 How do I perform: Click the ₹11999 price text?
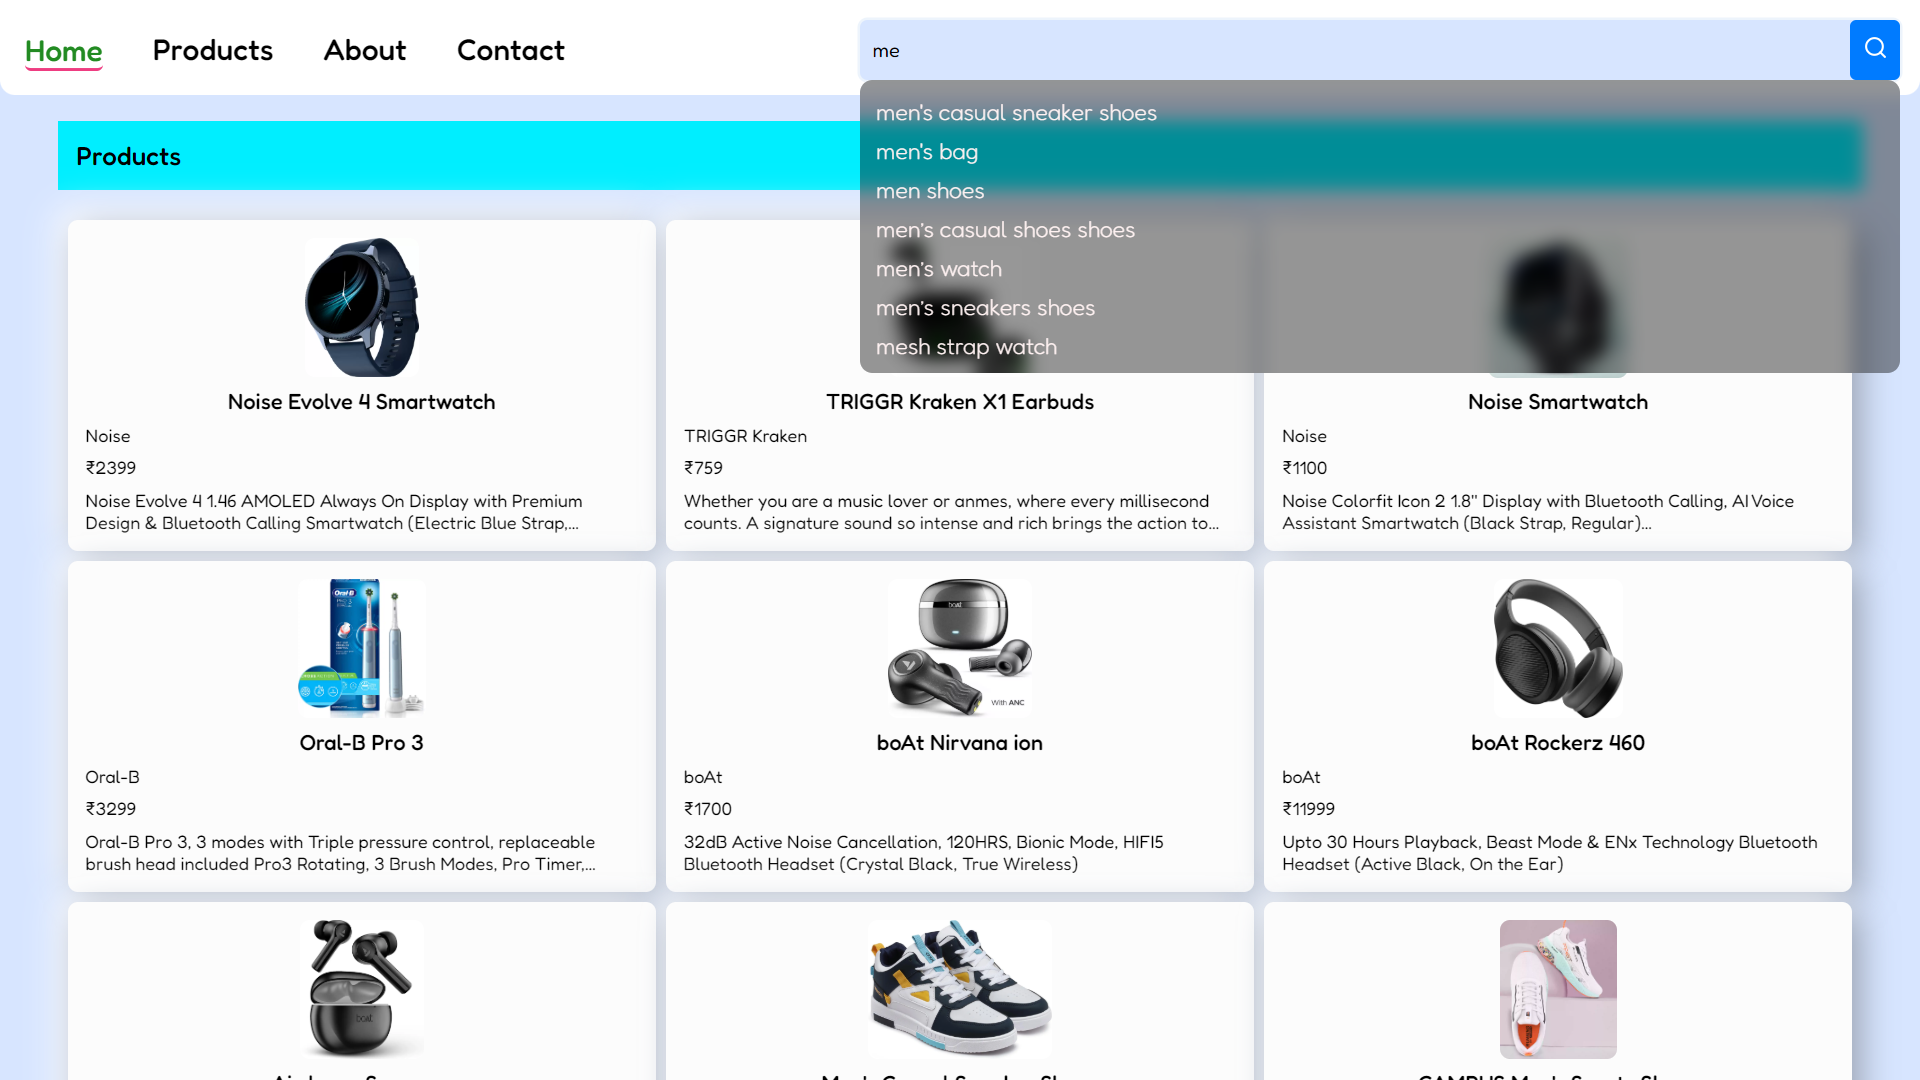(x=1309, y=809)
